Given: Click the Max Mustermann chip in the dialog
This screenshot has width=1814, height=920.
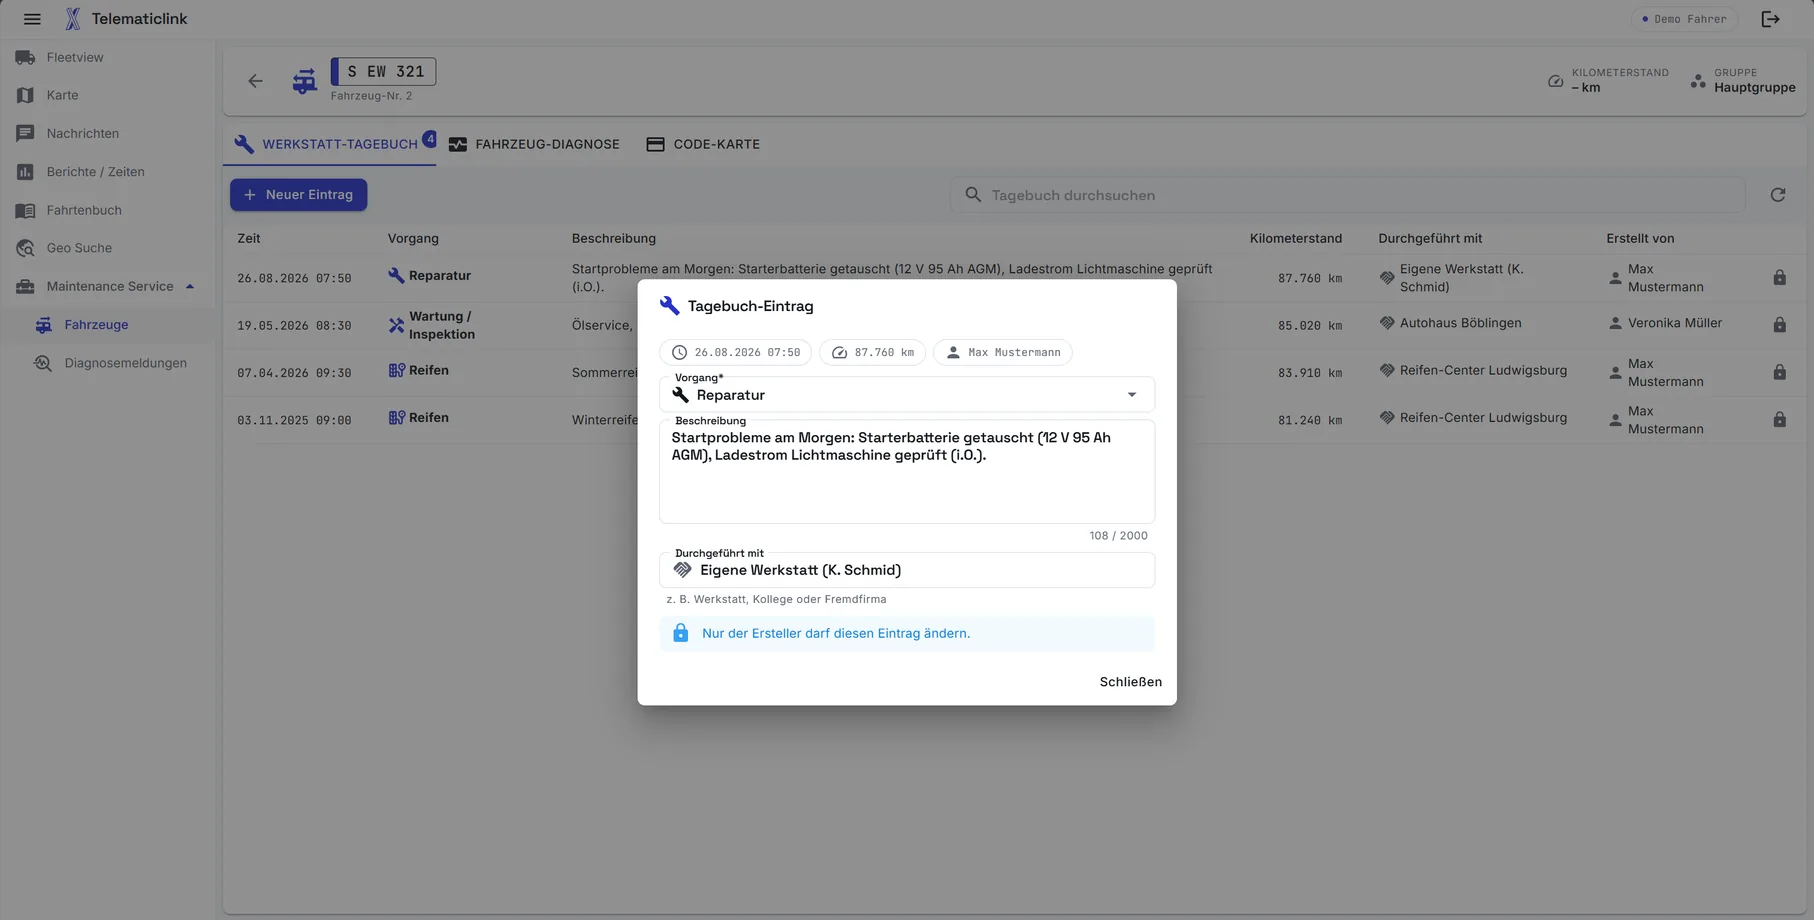Looking at the screenshot, I should coord(1003,352).
